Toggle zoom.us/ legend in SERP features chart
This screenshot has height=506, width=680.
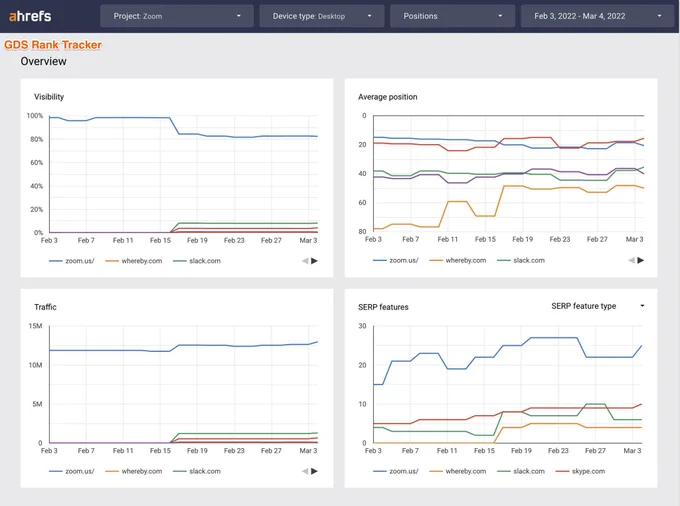396,471
